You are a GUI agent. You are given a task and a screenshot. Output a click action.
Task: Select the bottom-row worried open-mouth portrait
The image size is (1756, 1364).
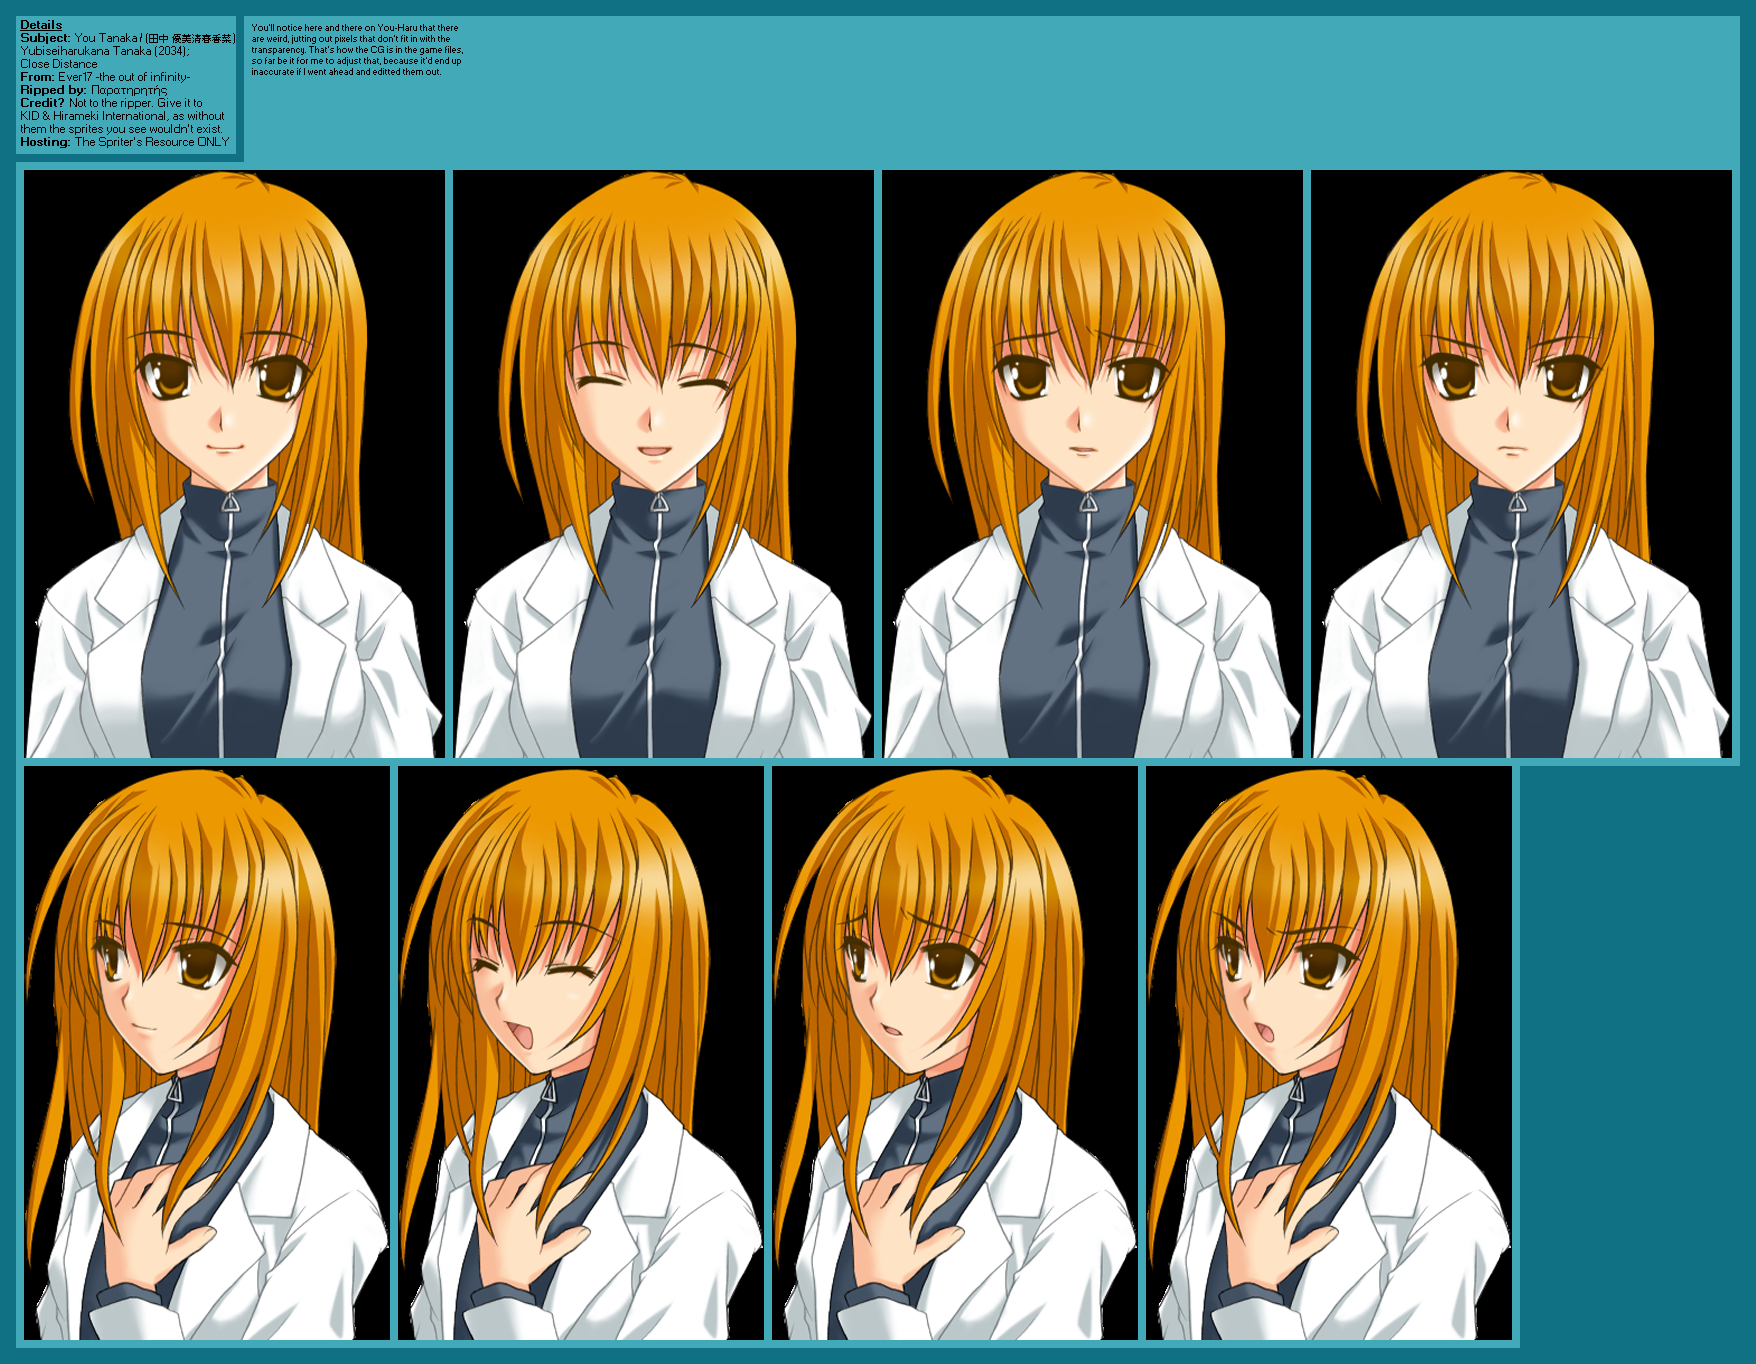pos(955,1053)
